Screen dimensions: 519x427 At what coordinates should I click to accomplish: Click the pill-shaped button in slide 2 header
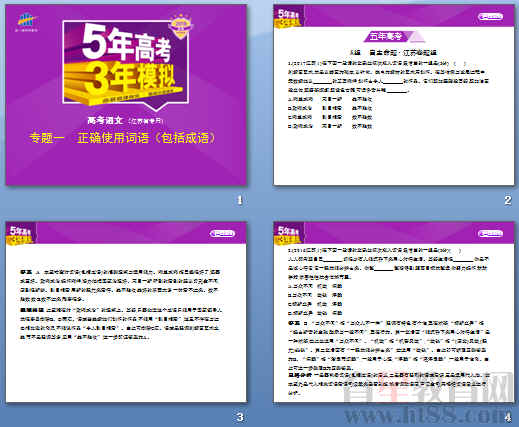pos(490,17)
